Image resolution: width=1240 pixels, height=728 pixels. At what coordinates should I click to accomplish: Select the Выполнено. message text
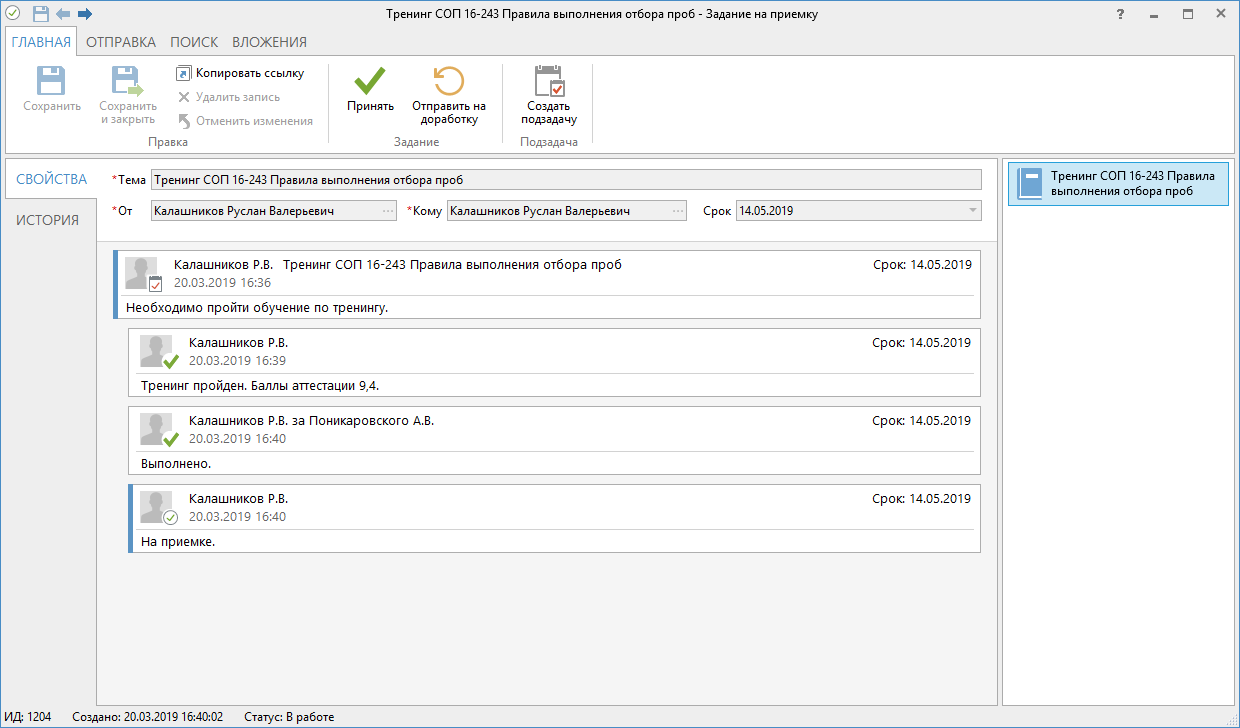(x=176, y=464)
